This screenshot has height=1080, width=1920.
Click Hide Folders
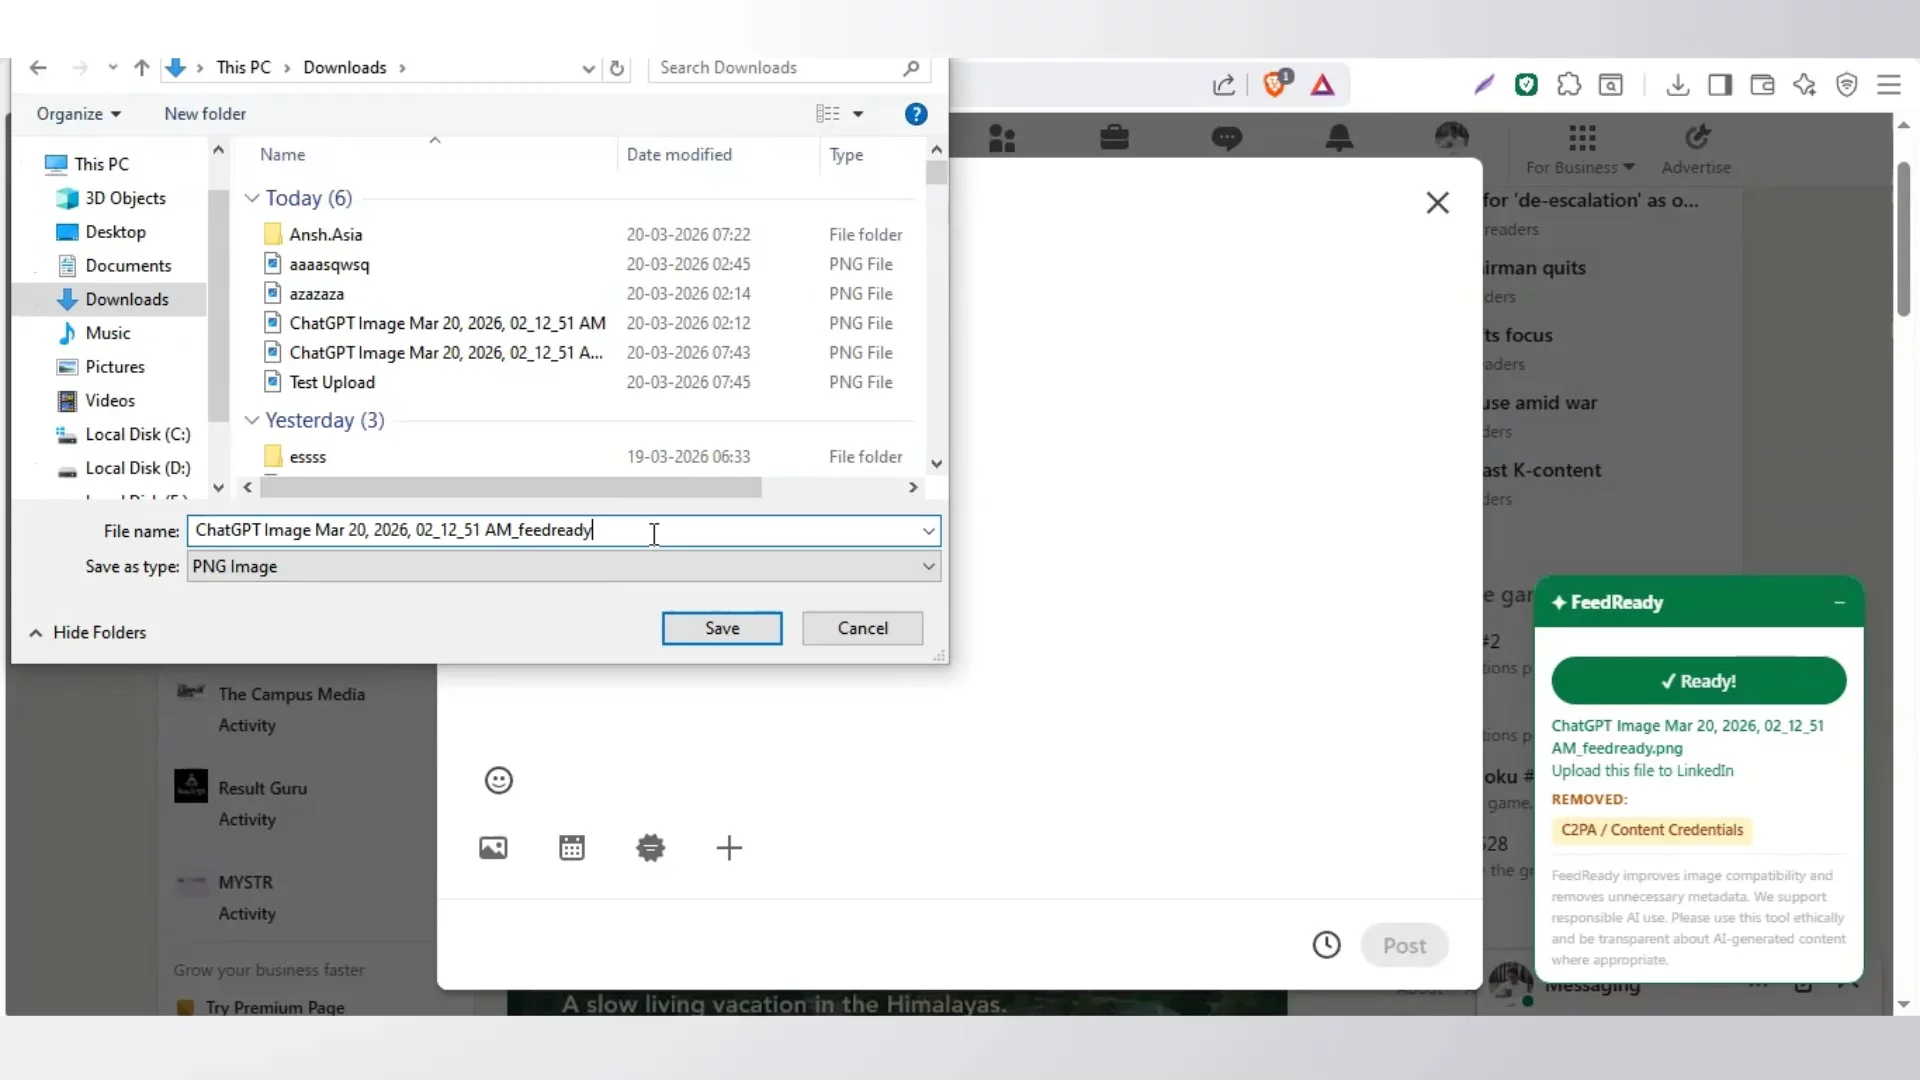pos(88,632)
